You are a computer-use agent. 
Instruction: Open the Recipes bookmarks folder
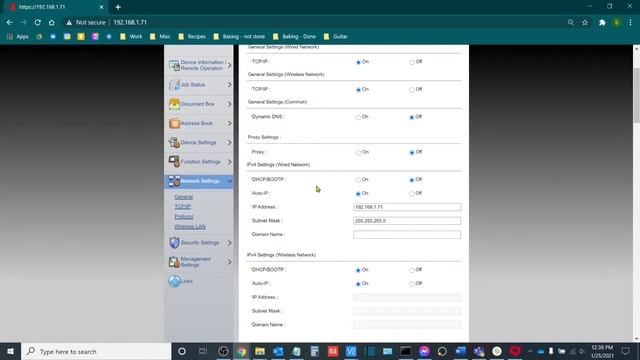click(x=192, y=36)
